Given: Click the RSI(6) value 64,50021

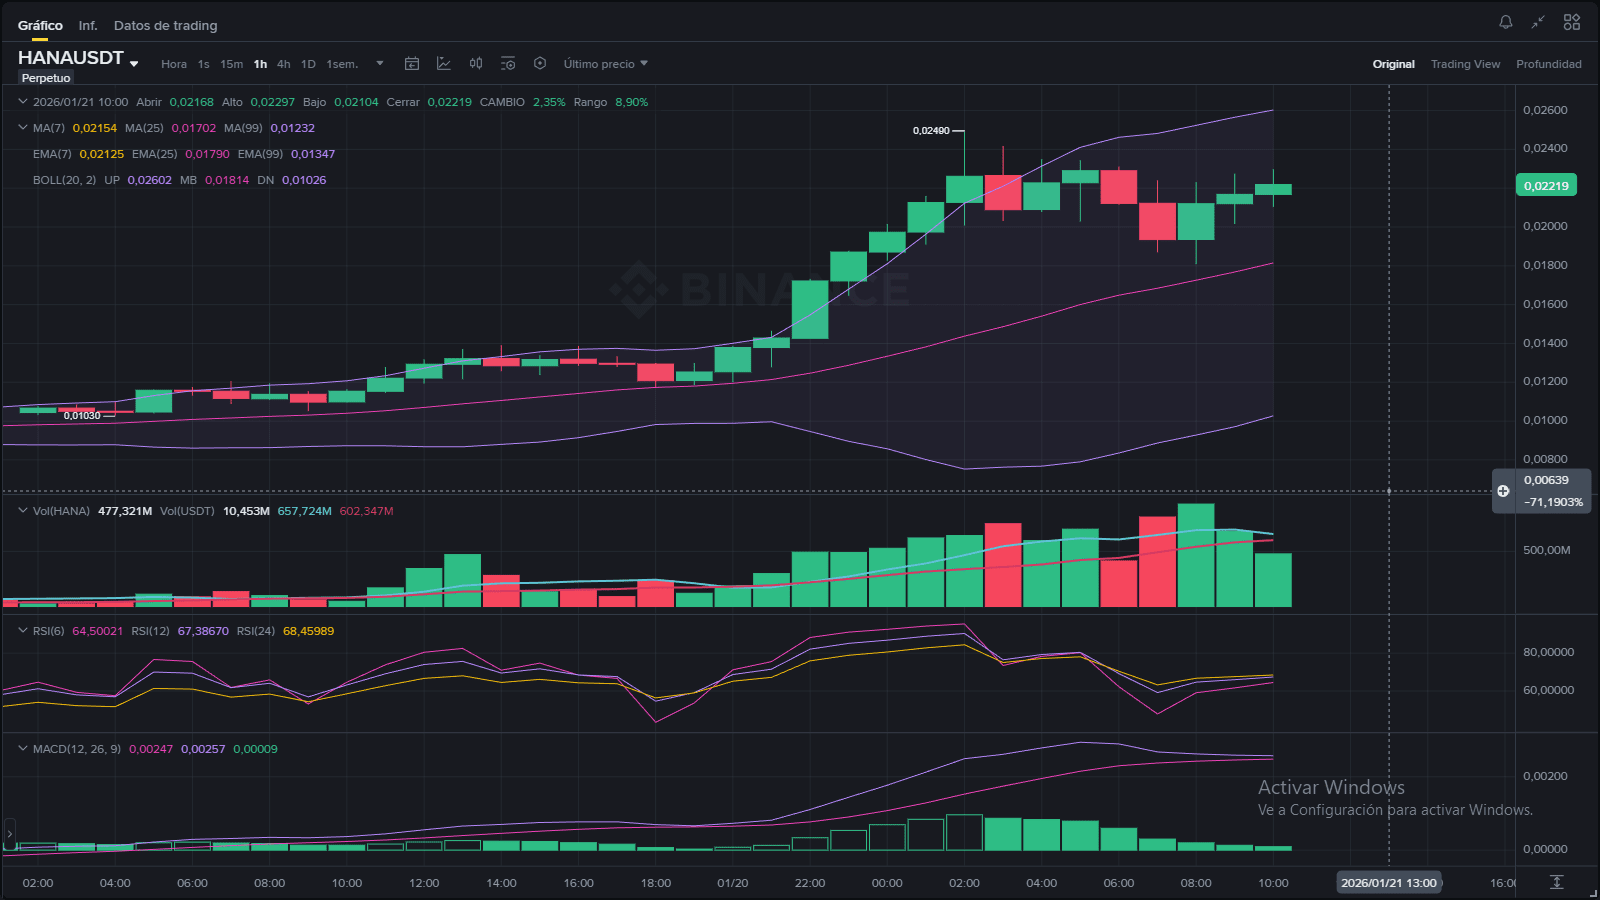Looking at the screenshot, I should pos(98,631).
